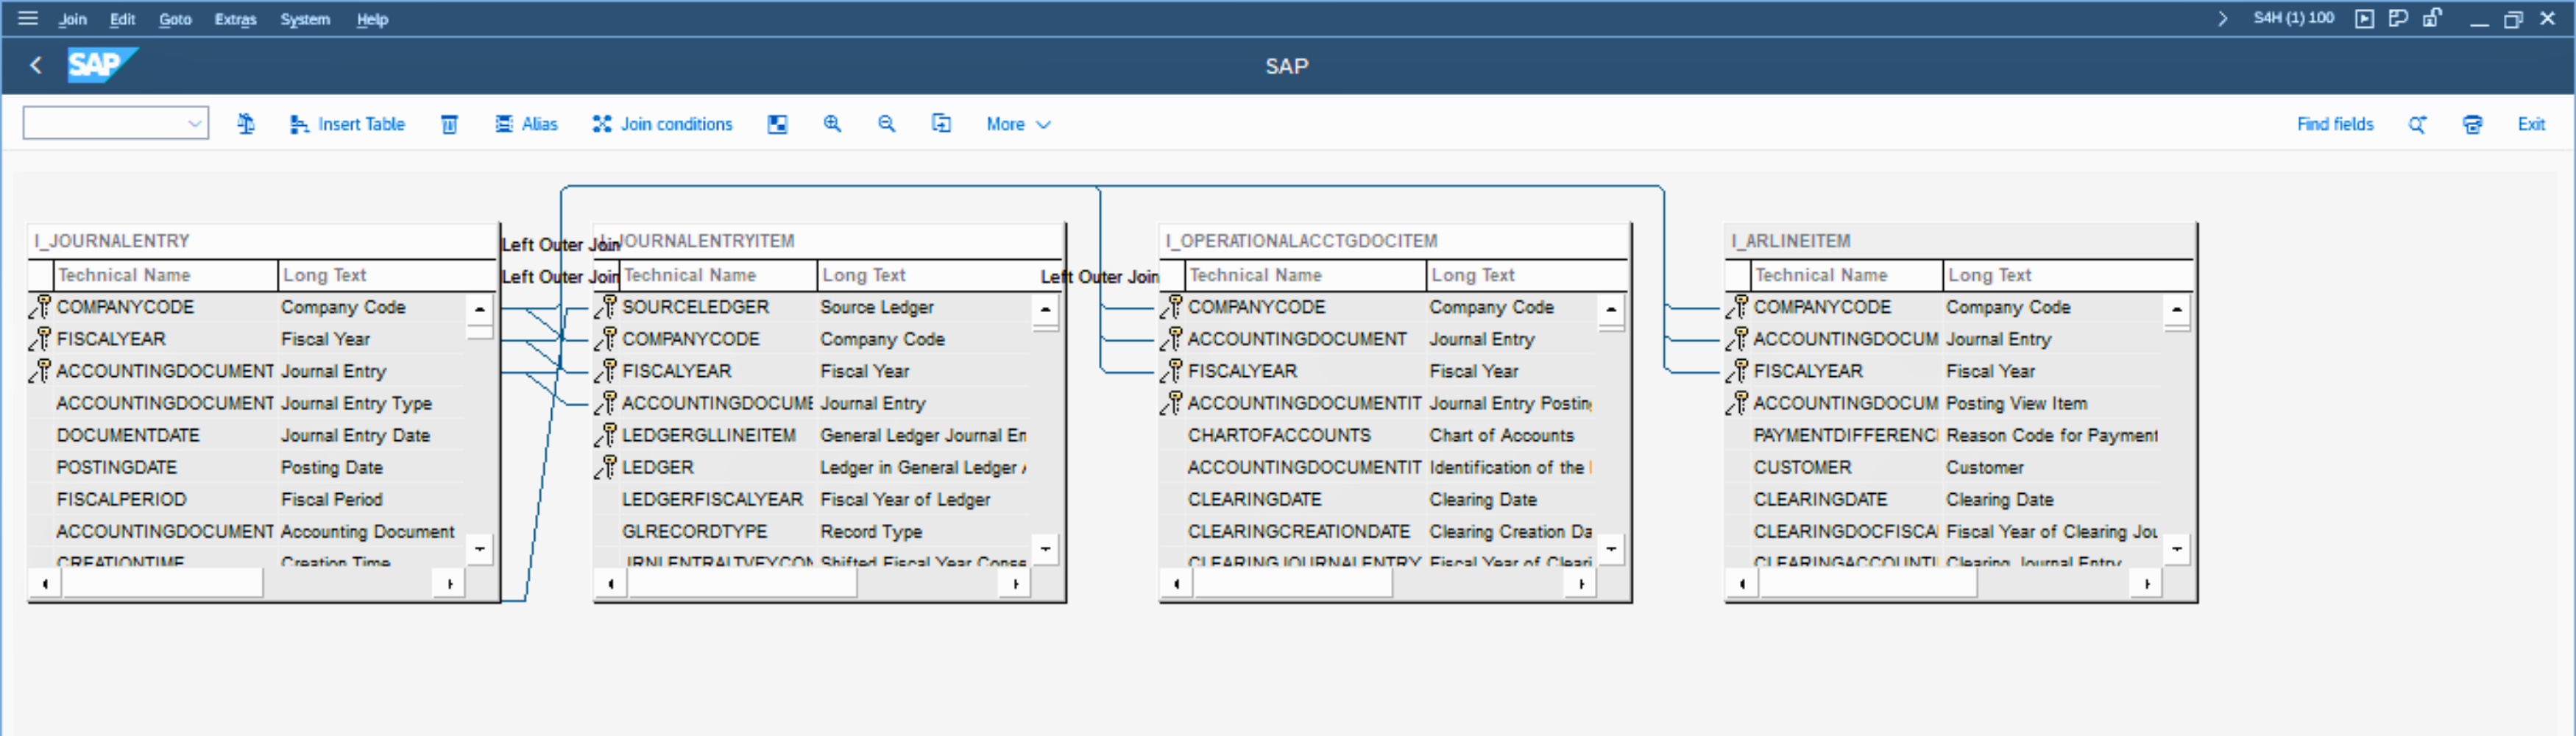Open the Extras menu
This screenshot has width=2576, height=736.
point(235,19)
